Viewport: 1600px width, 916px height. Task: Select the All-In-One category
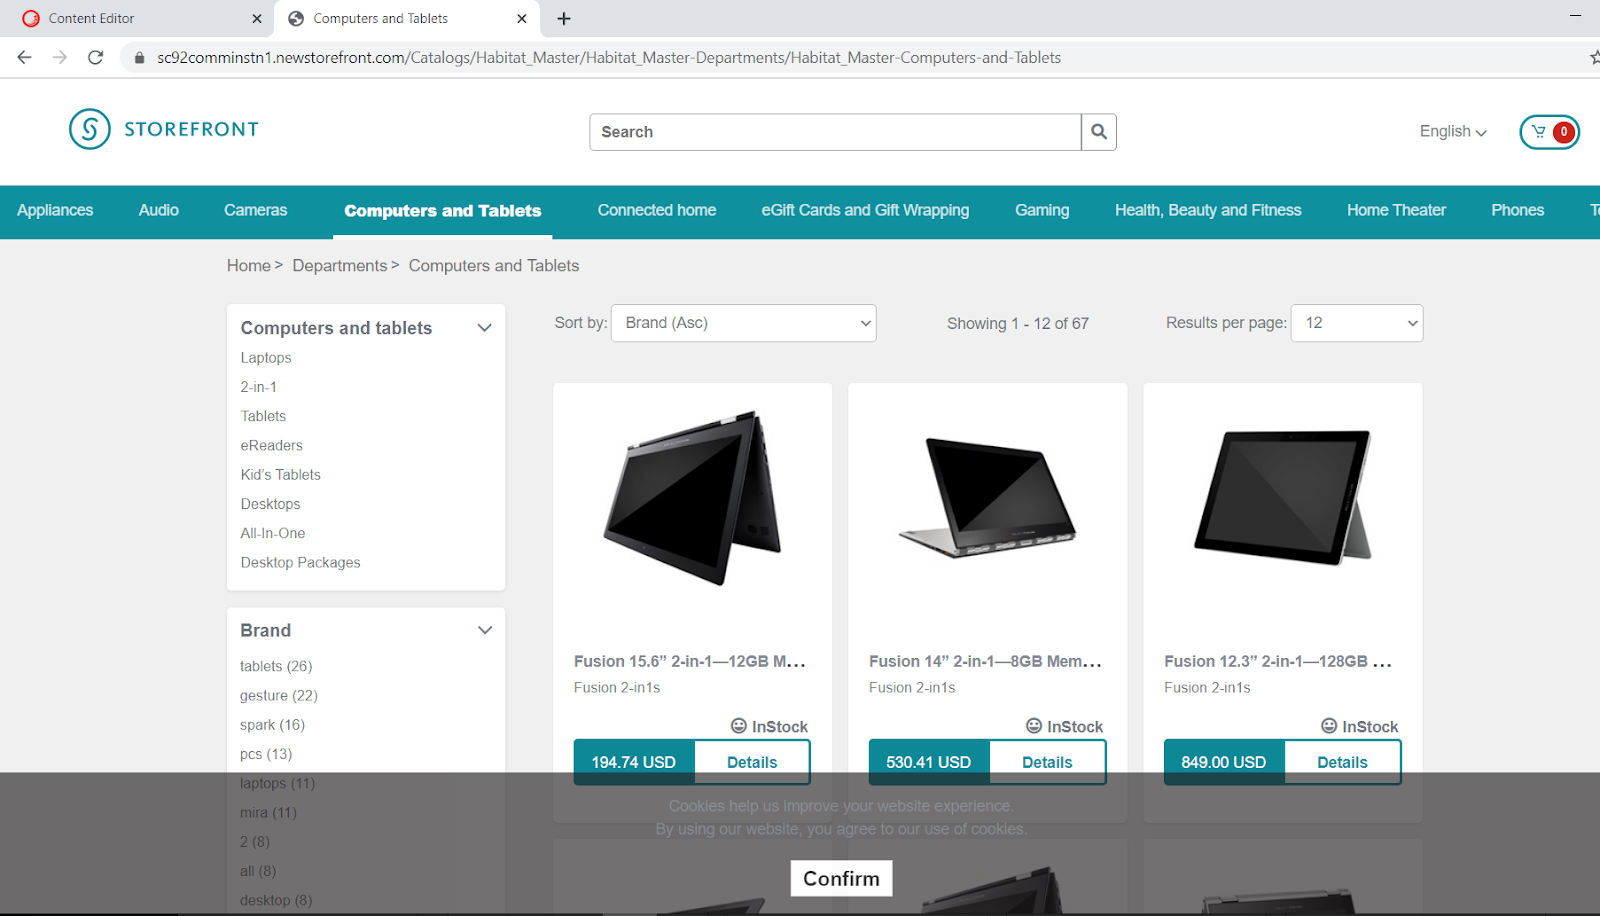point(273,533)
